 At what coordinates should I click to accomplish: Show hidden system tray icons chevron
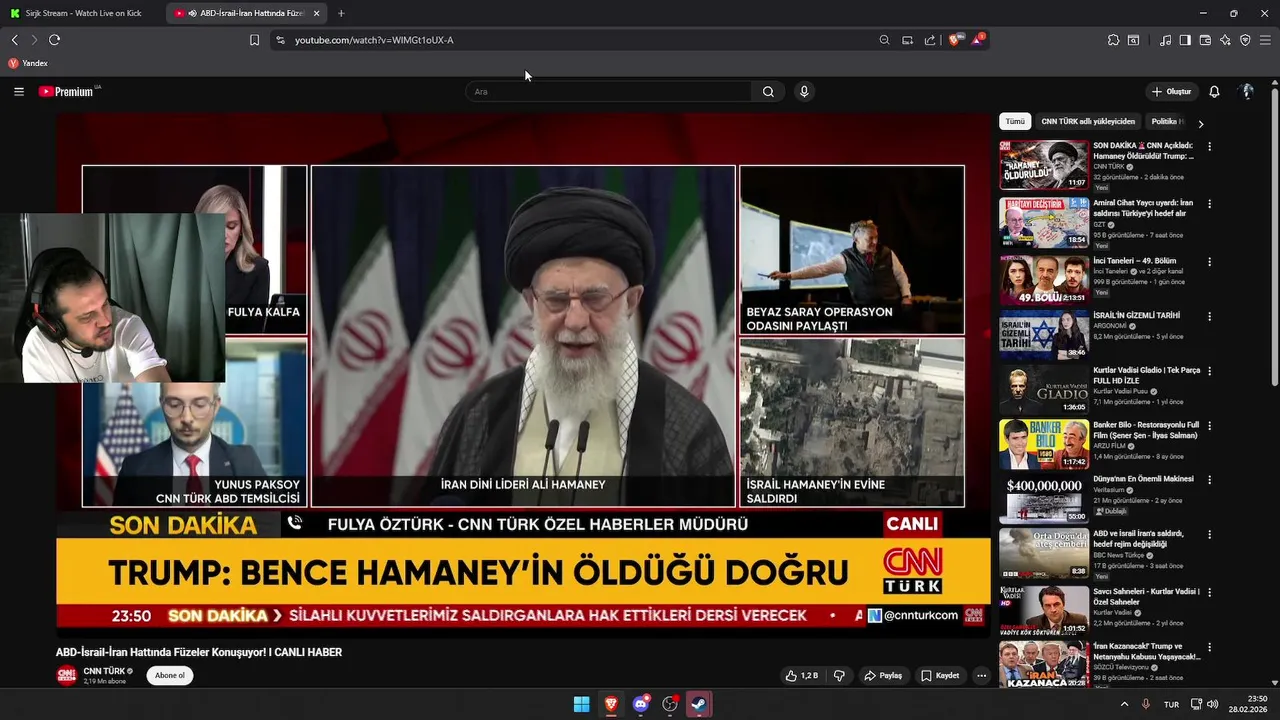(x=1124, y=704)
